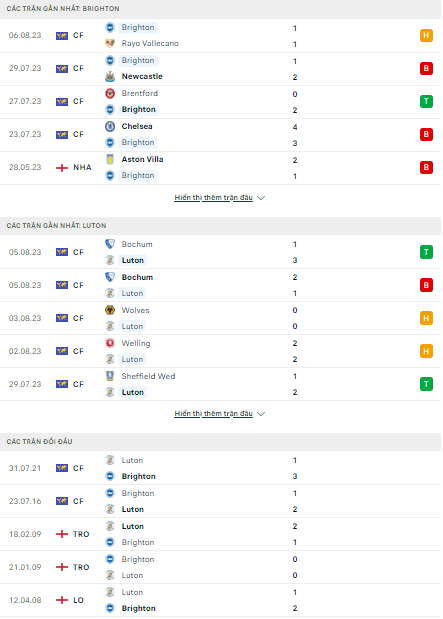Click the Newcastle club crest icon
Viewport: 443px width, 619px height.
click(x=110, y=77)
